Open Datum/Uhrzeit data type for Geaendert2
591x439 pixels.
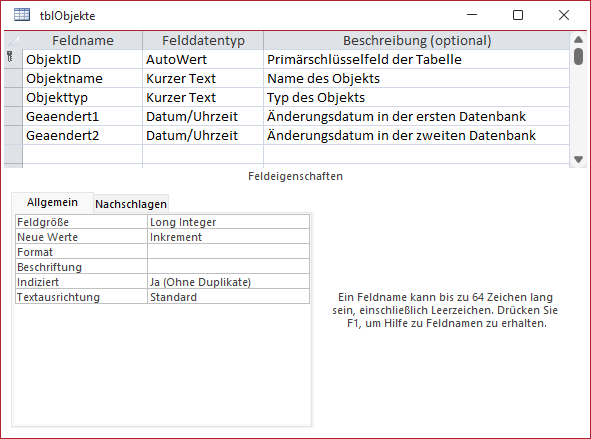[203, 135]
